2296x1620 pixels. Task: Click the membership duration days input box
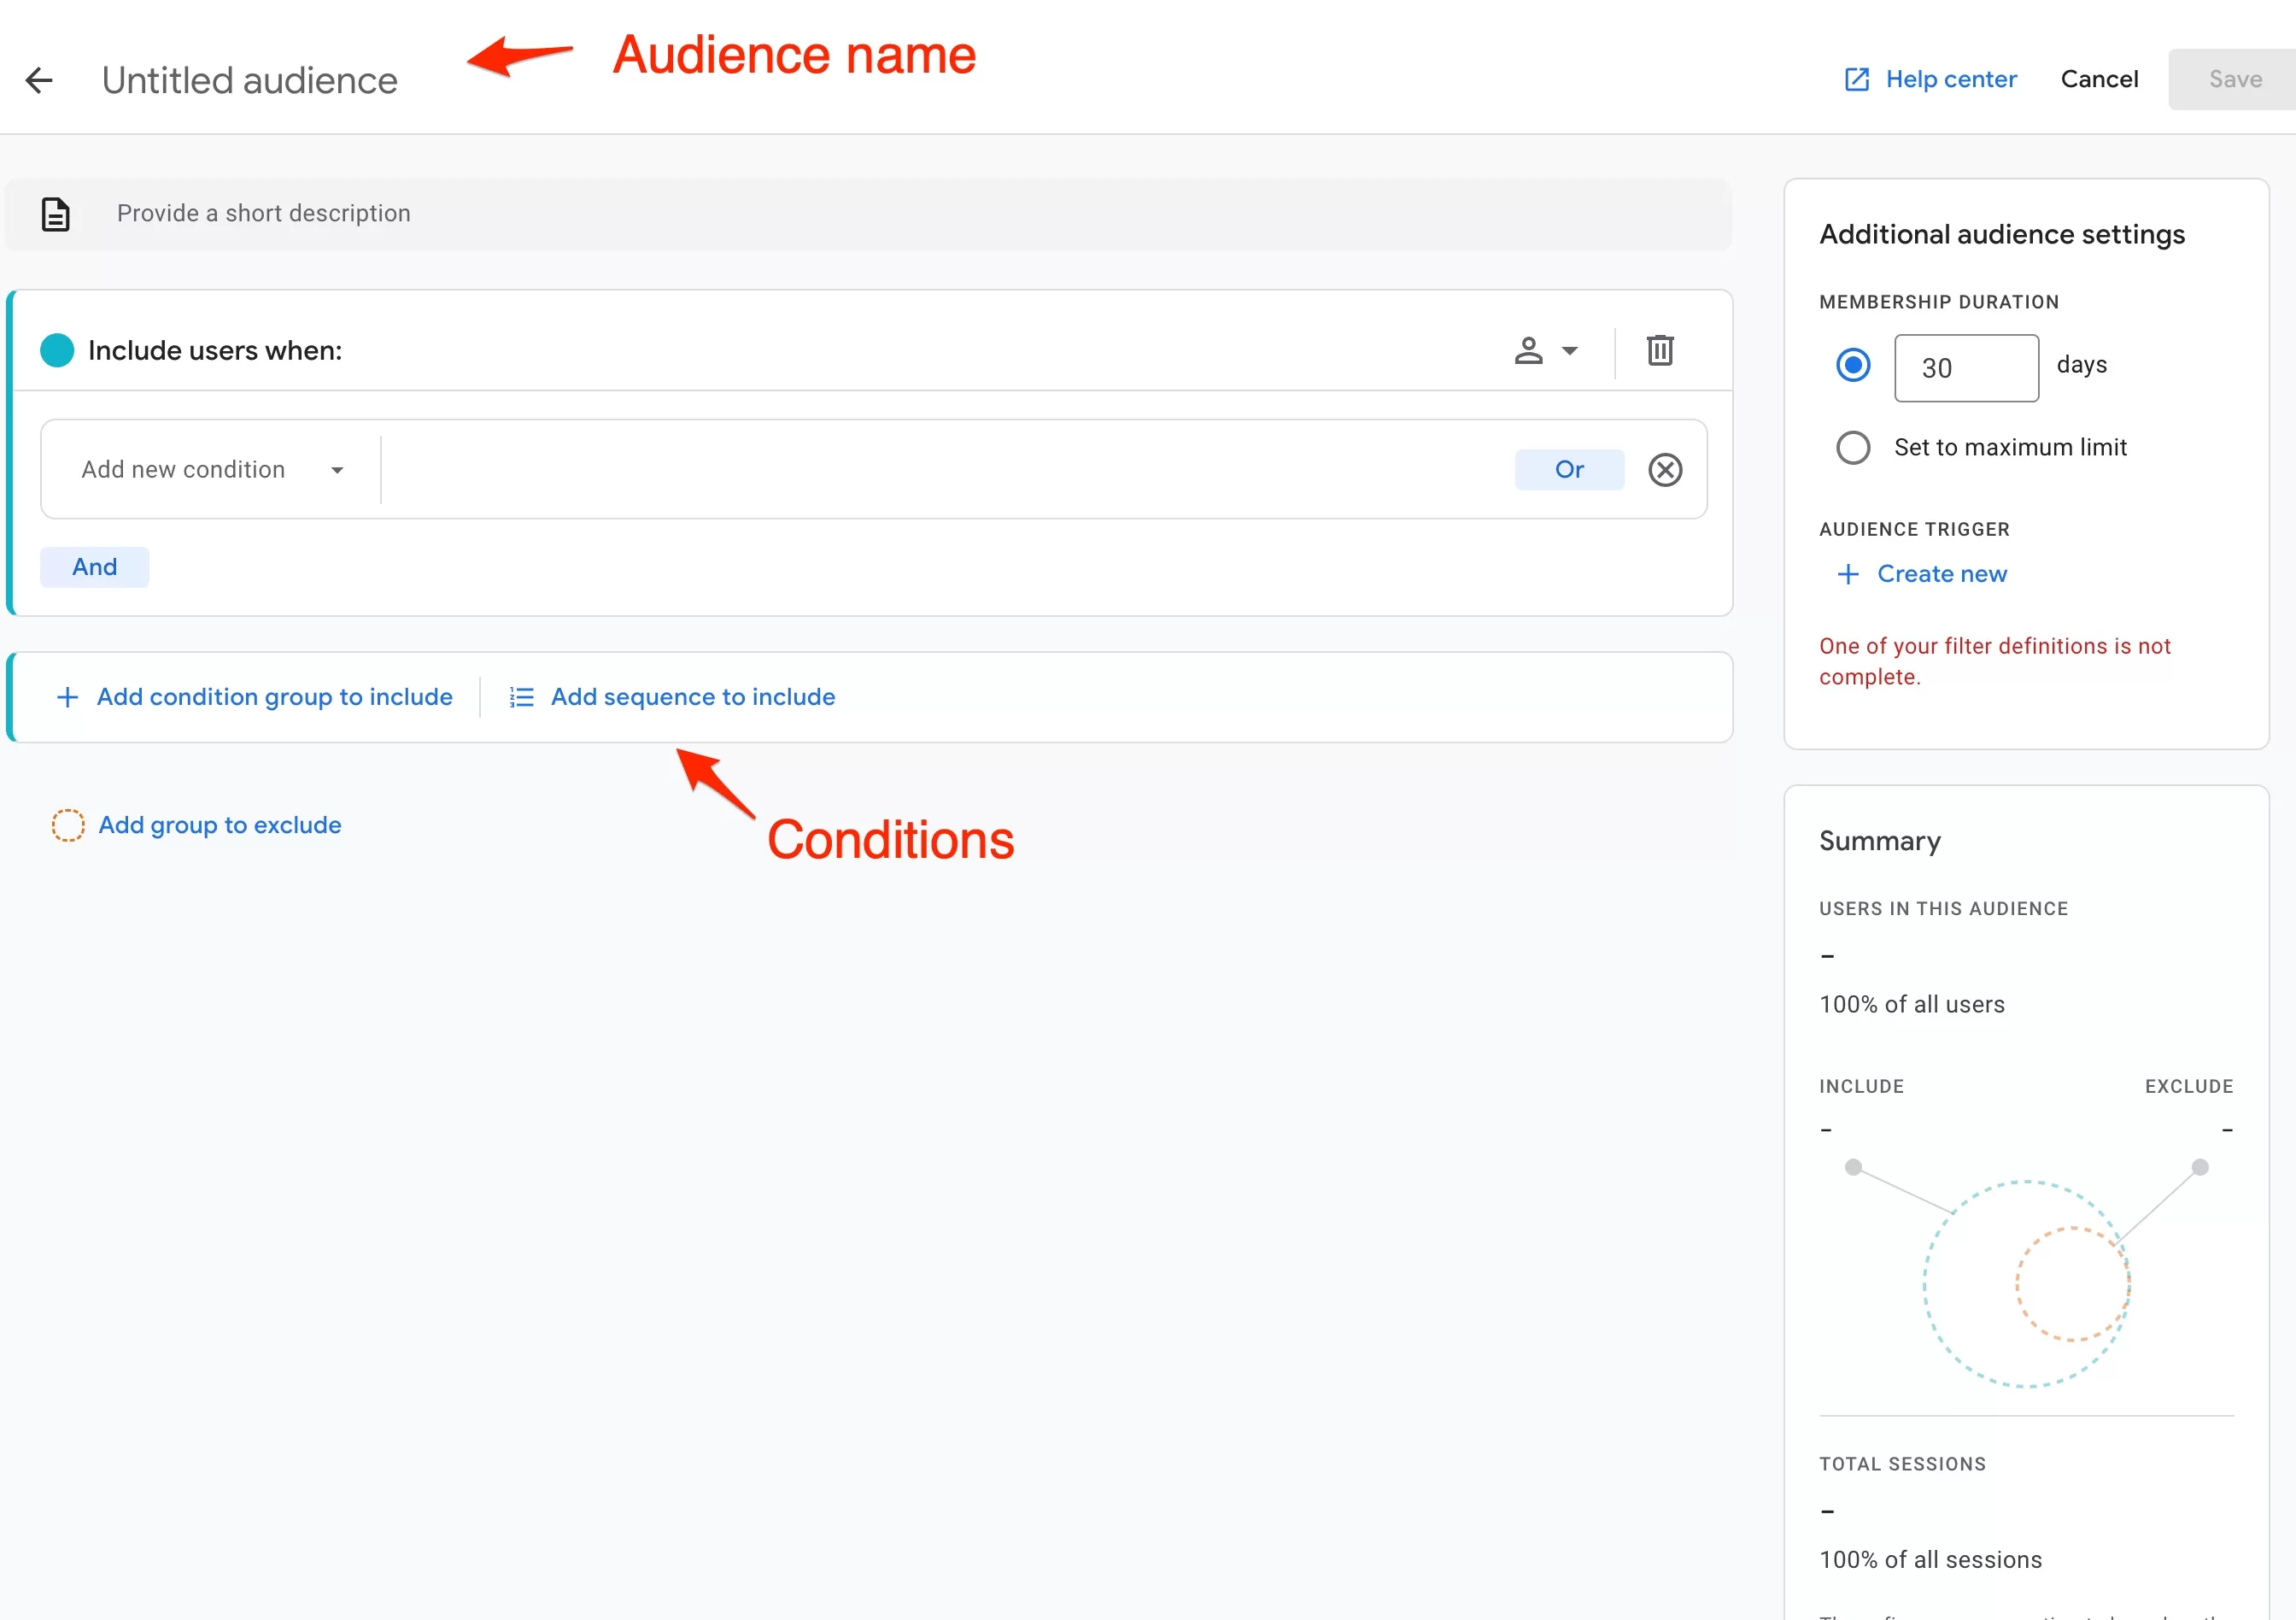click(x=1966, y=368)
